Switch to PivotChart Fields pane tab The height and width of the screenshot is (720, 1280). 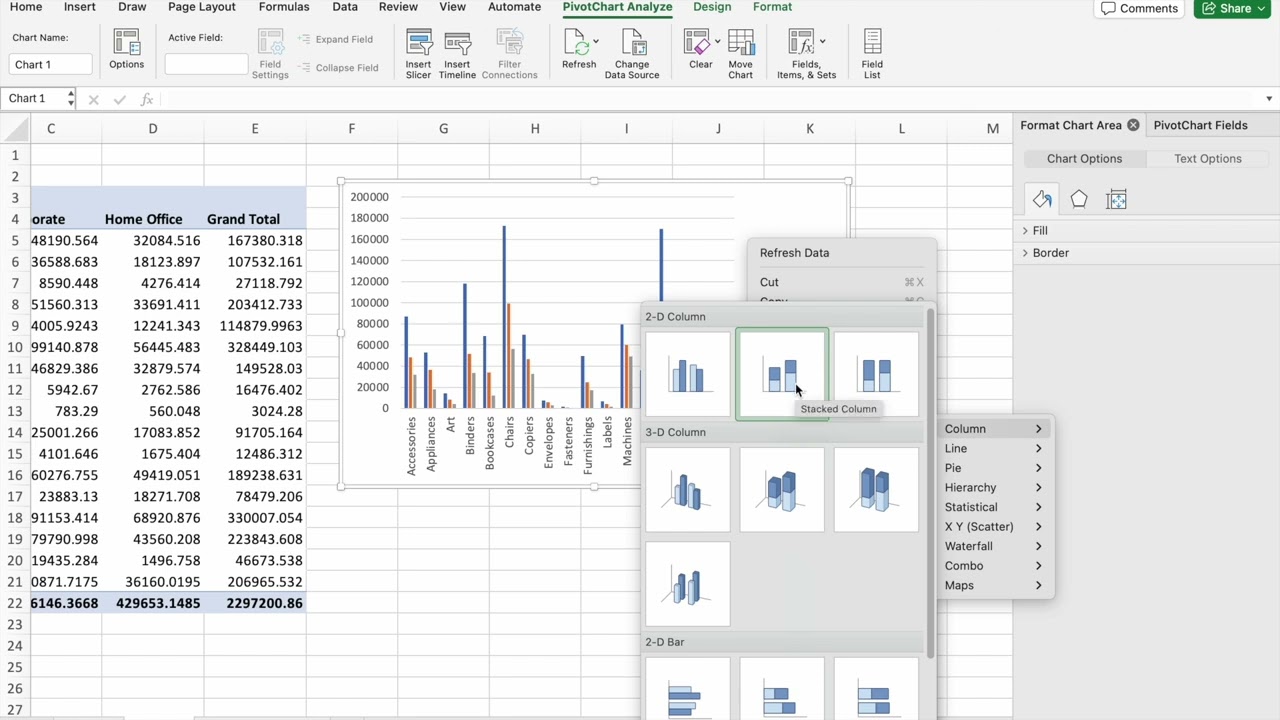click(1200, 125)
